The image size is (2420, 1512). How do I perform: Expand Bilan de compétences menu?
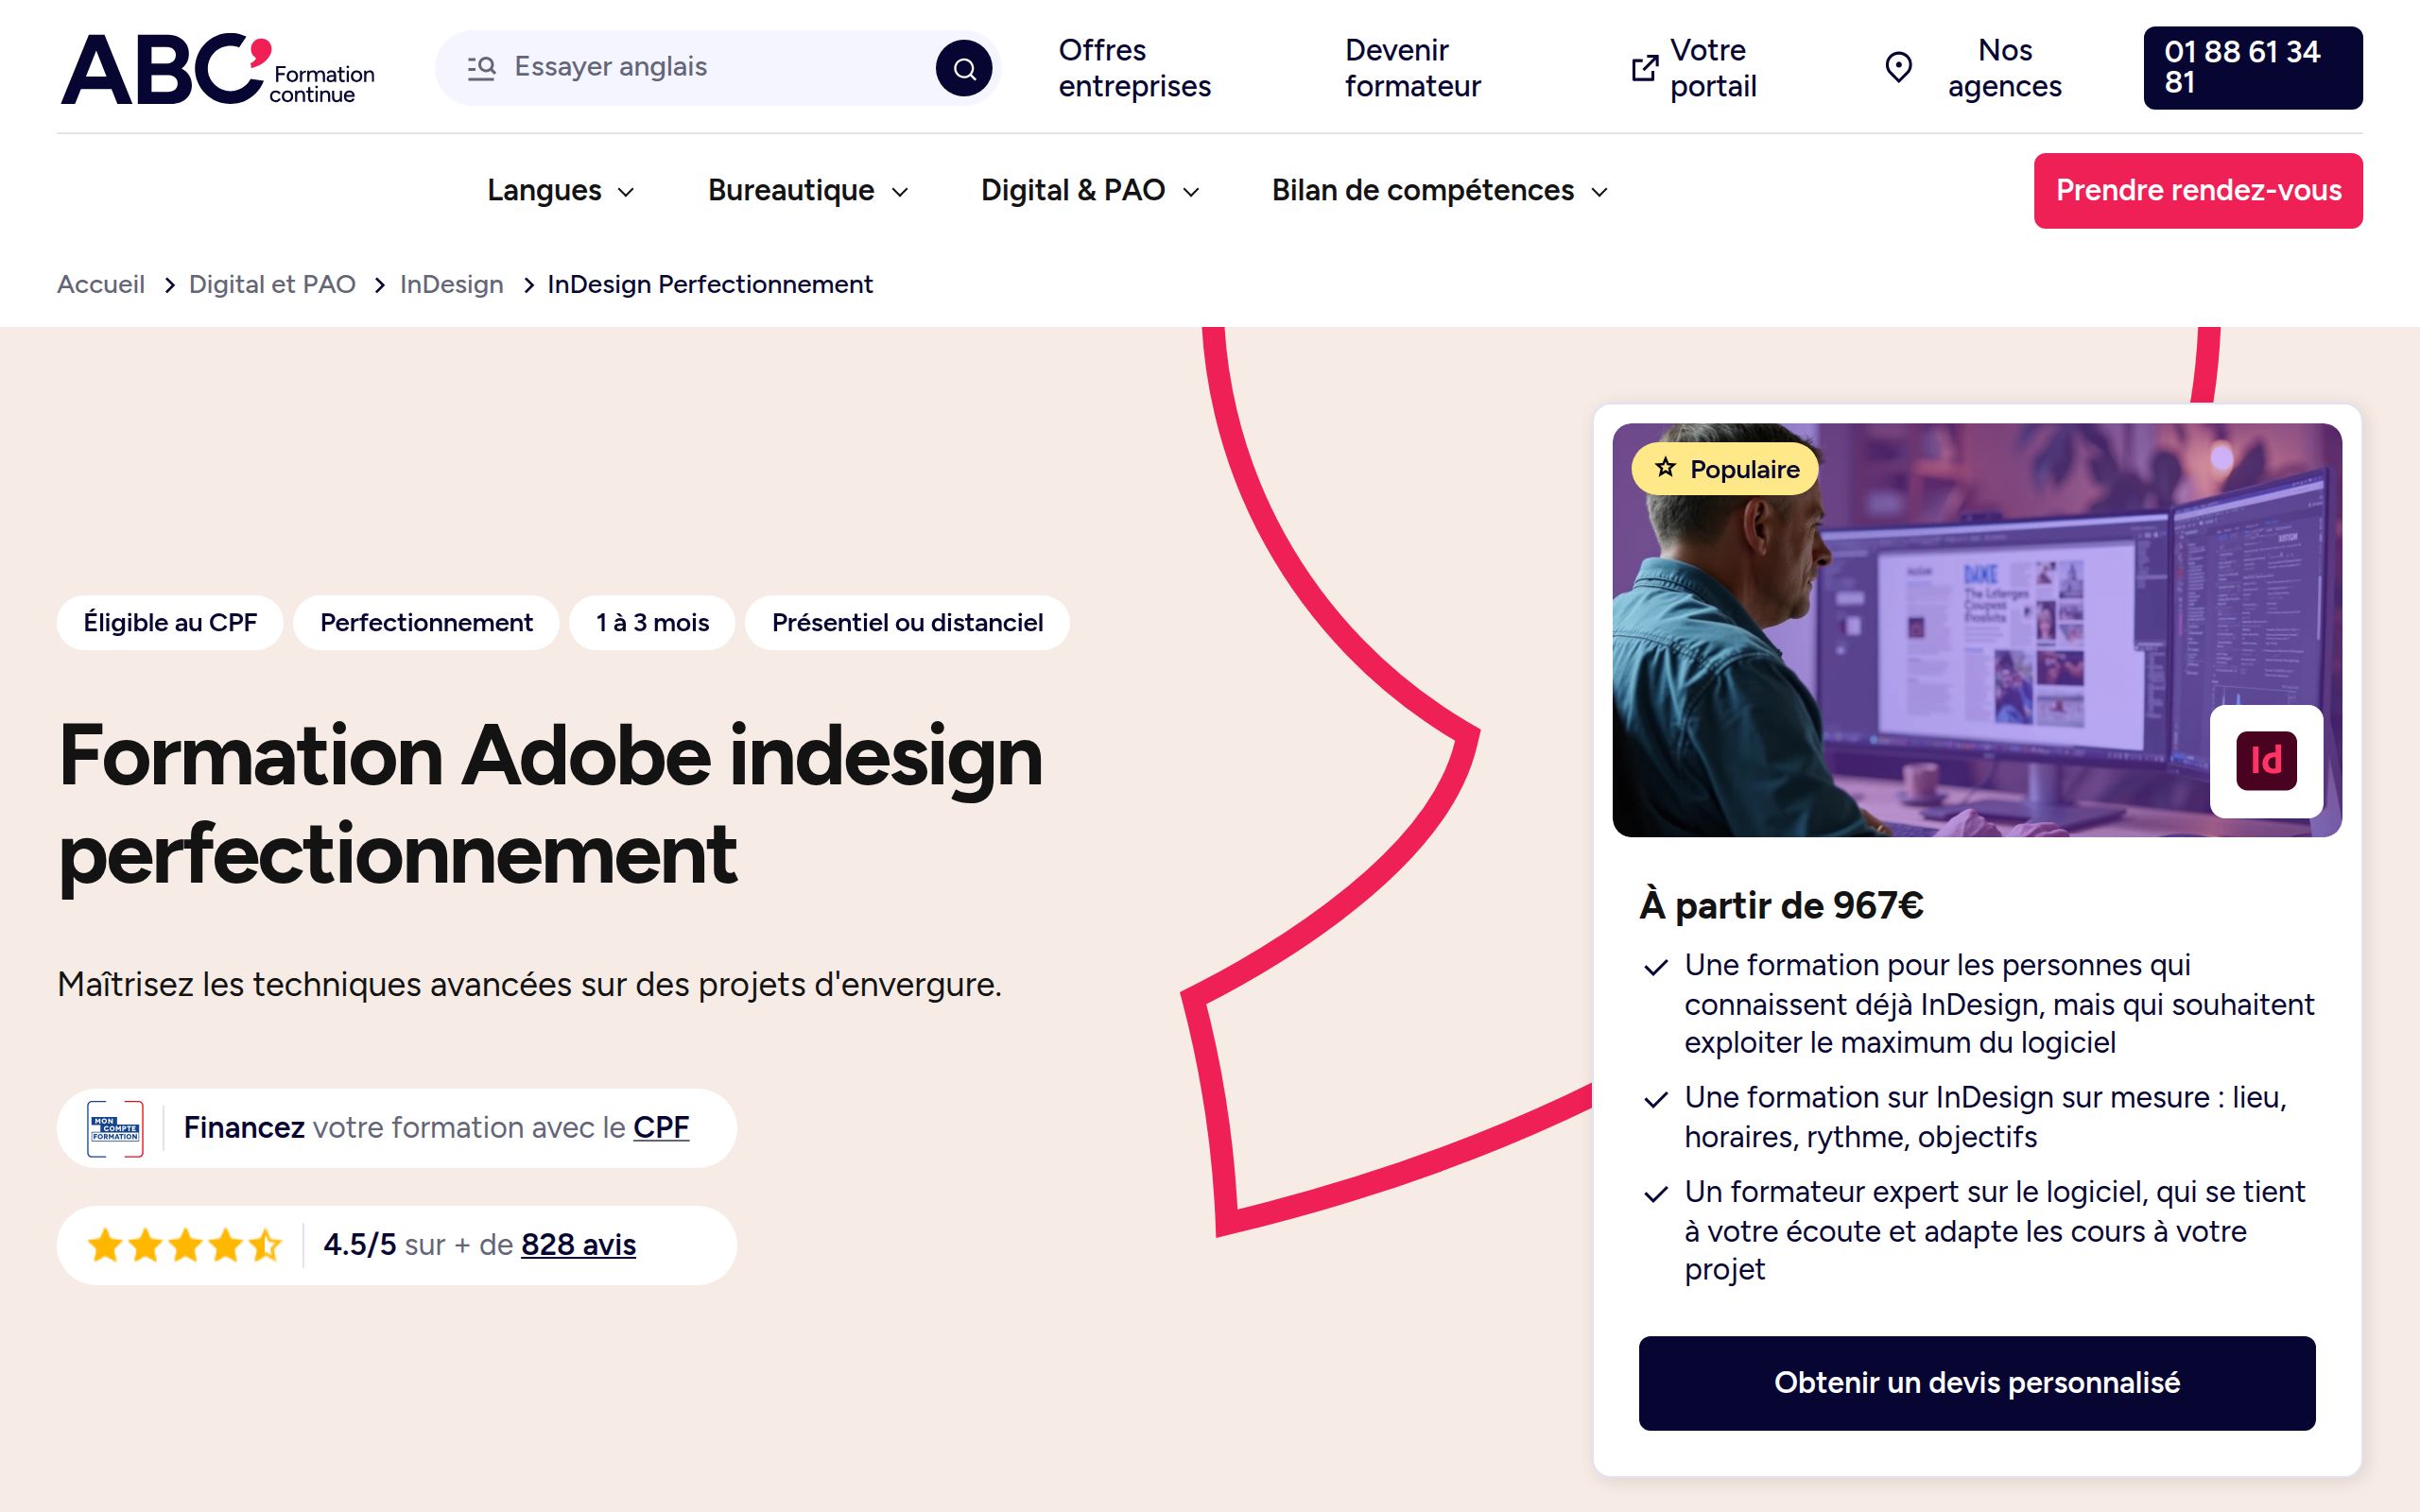tap(1440, 190)
